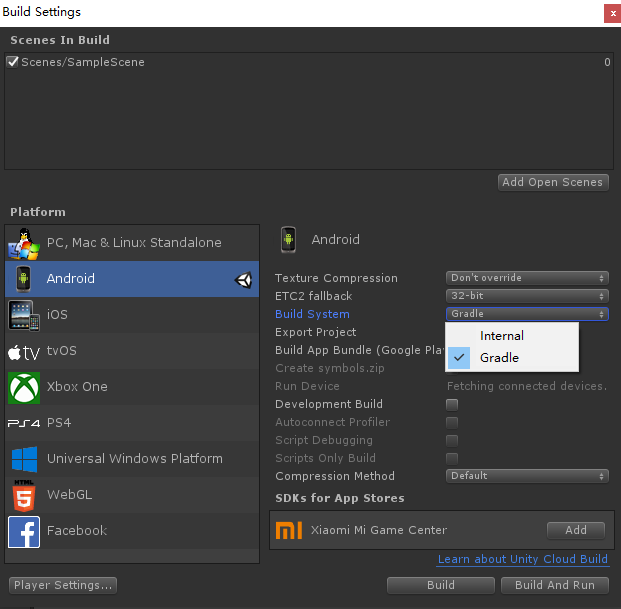Select Gradle in the Build System menu

(x=500, y=357)
